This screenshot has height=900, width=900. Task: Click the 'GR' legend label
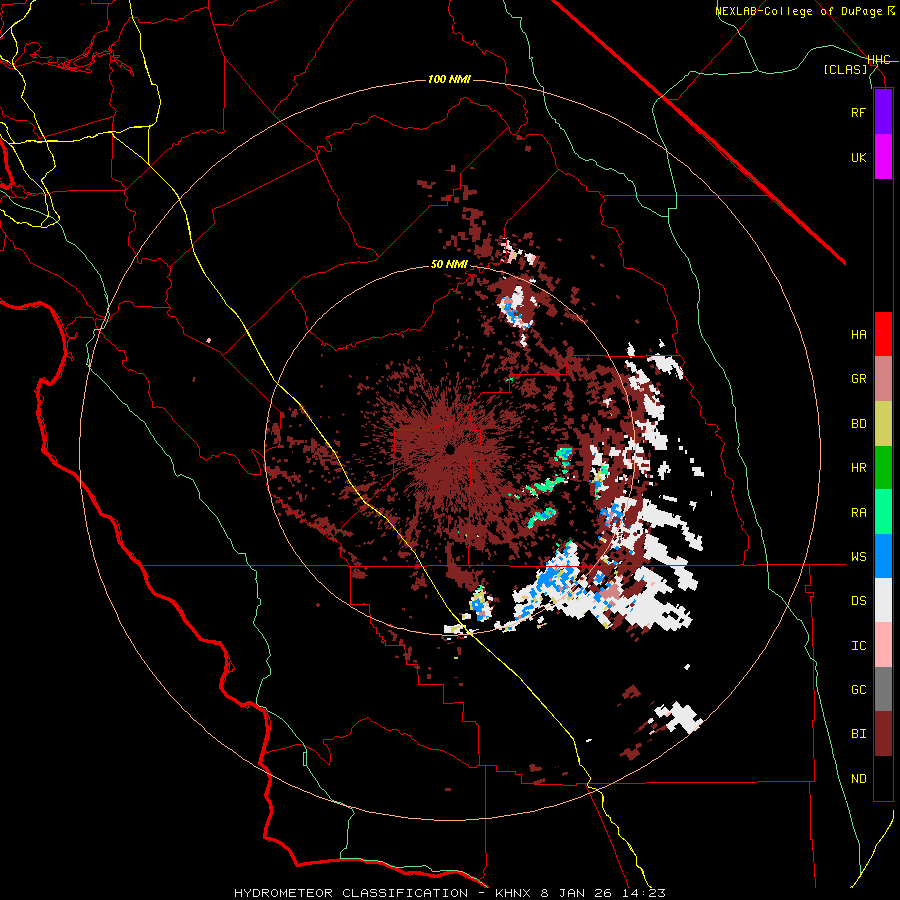point(858,379)
